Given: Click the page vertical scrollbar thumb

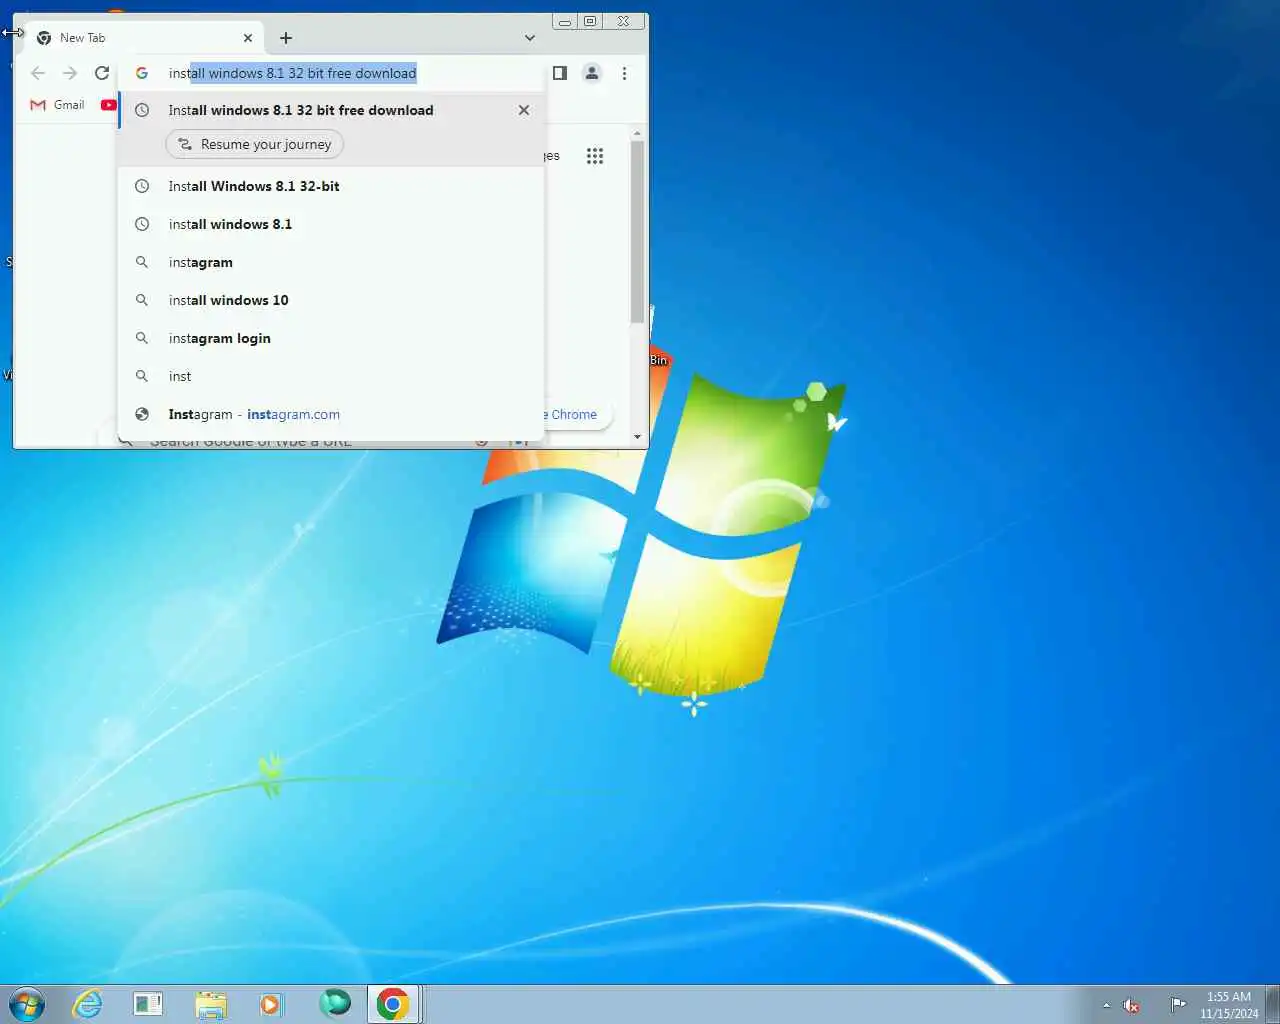Looking at the screenshot, I should (x=637, y=232).
